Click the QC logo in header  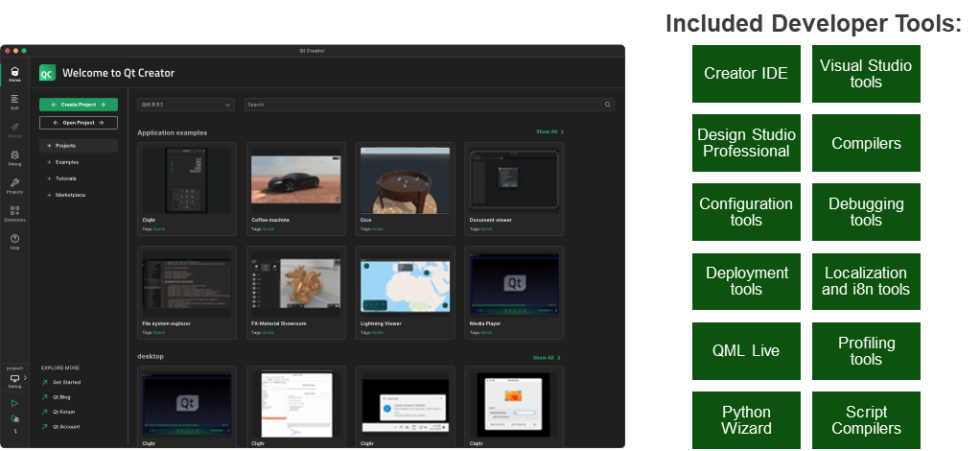tap(48, 73)
